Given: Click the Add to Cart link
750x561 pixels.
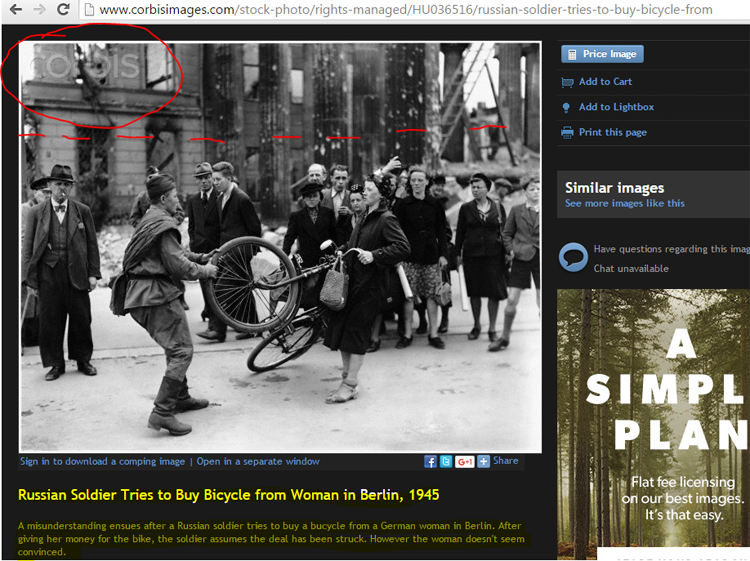Looking at the screenshot, I should pos(605,82).
